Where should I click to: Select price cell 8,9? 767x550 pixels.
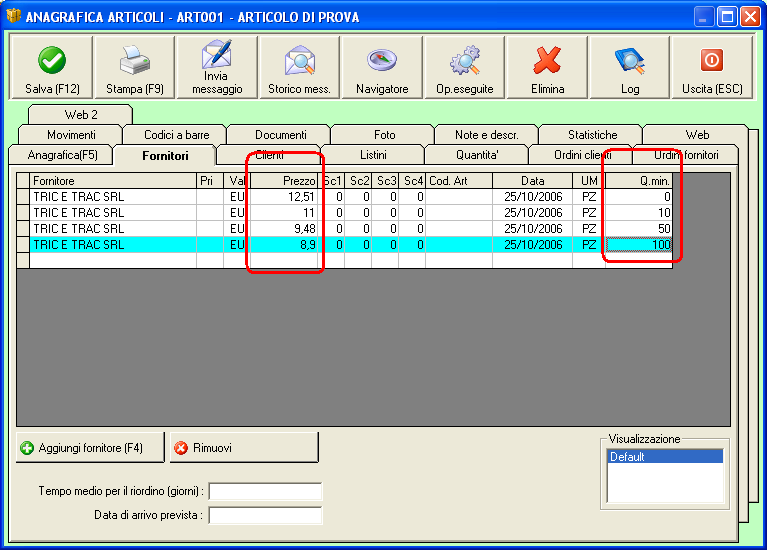[284, 245]
